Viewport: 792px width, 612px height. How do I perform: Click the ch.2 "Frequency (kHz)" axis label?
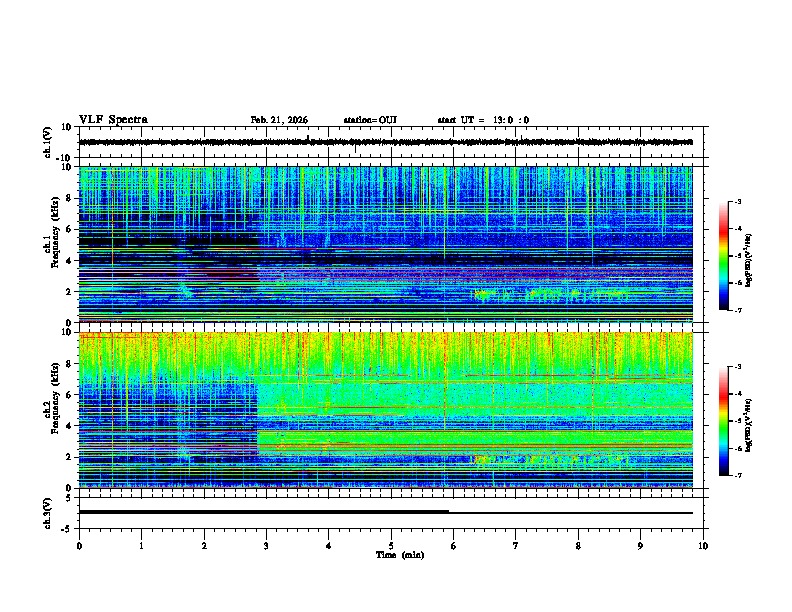click(54, 398)
